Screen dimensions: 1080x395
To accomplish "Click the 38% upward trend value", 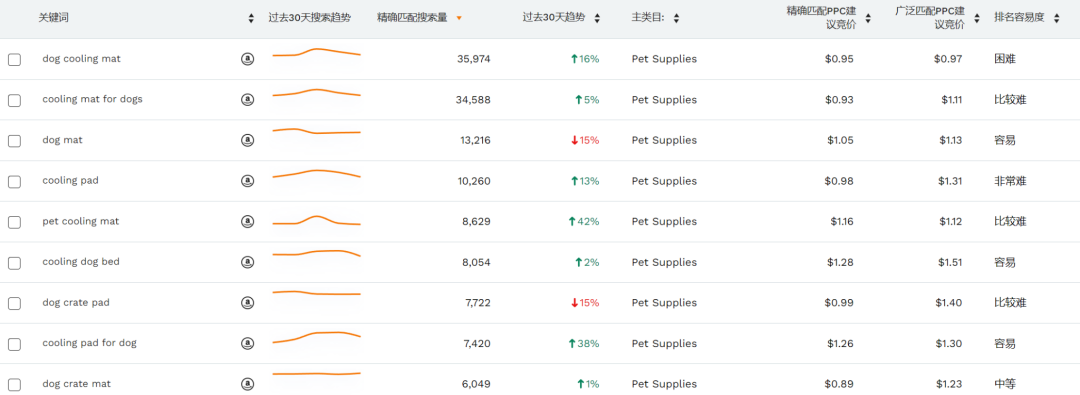I will point(583,343).
